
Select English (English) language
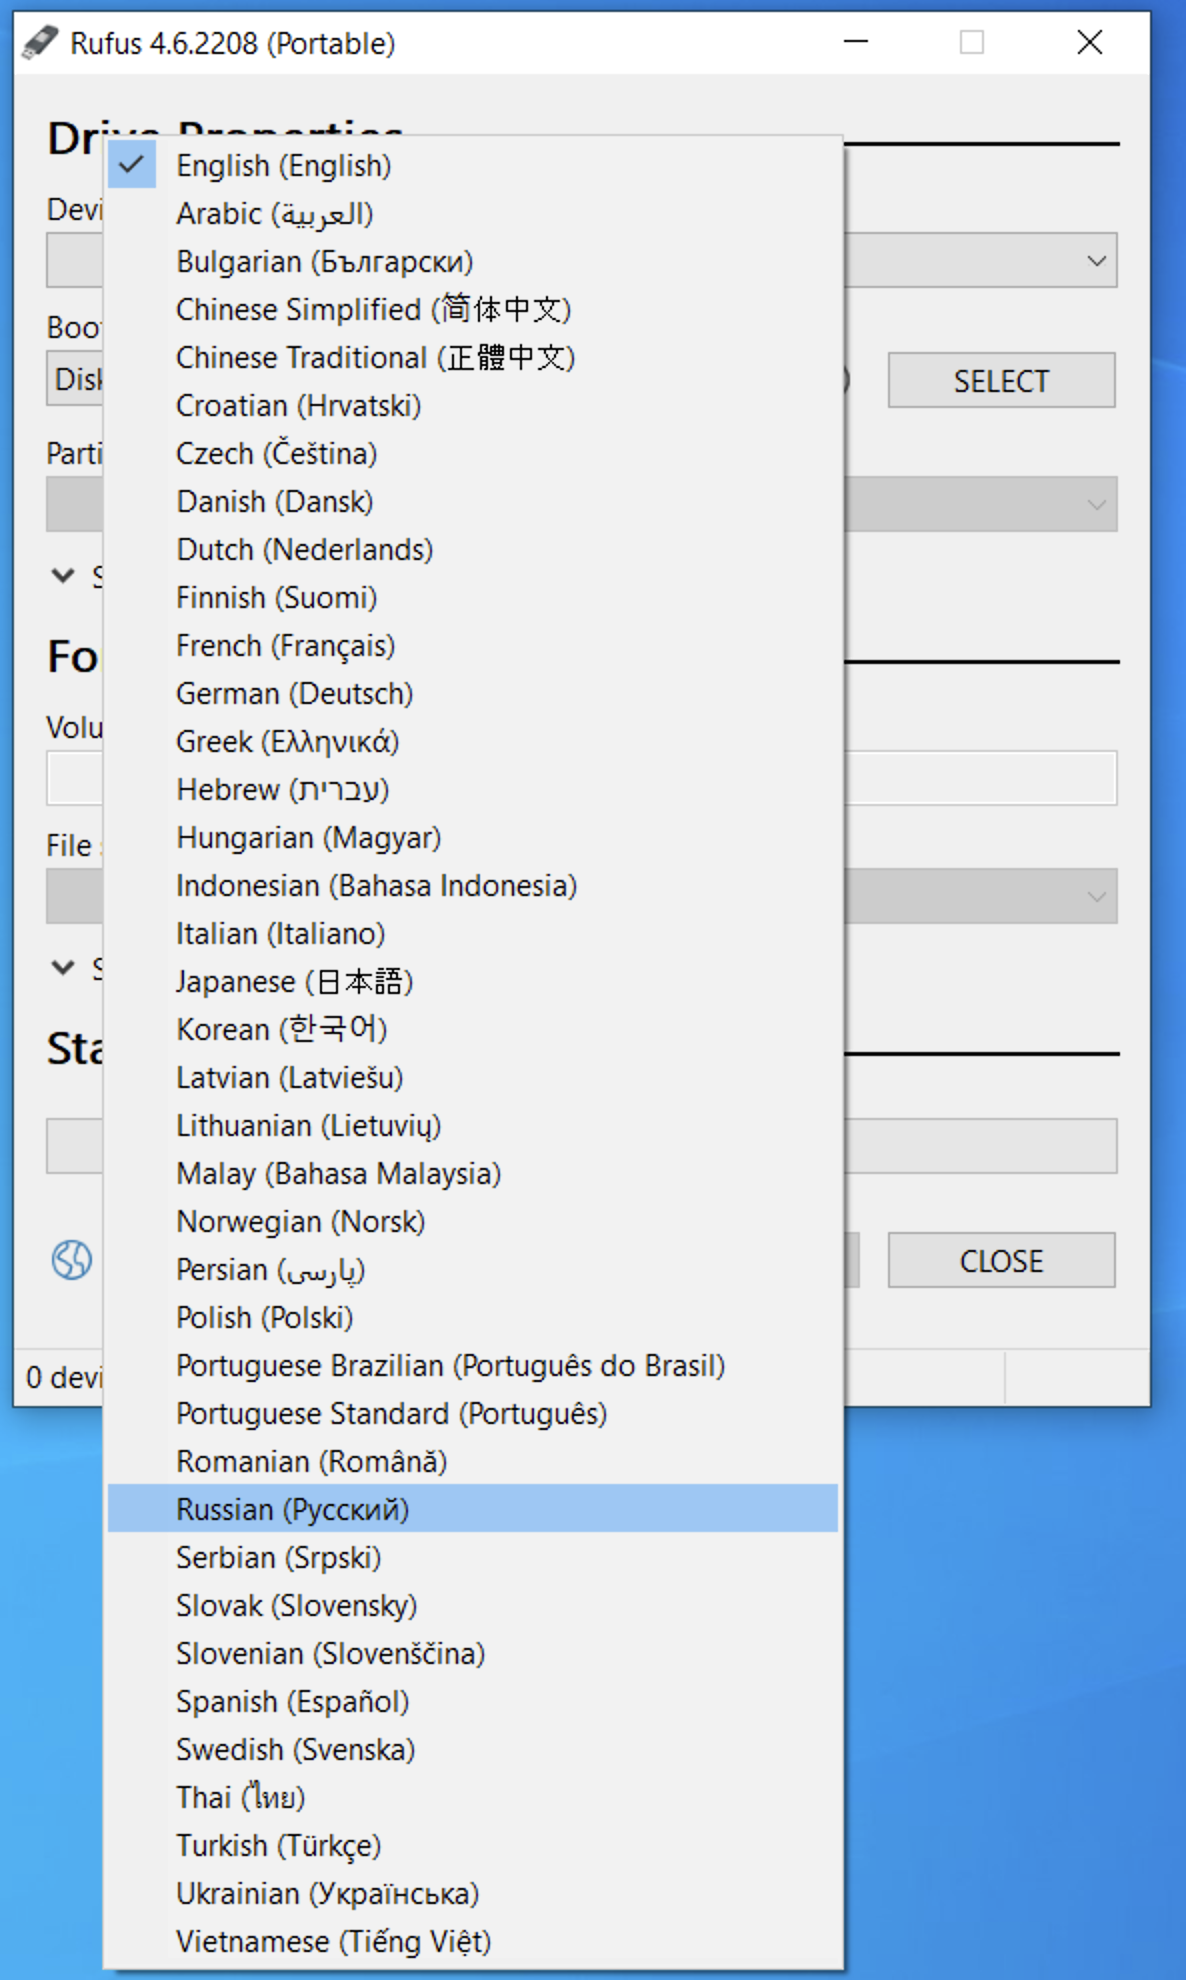pyautogui.click(x=473, y=166)
